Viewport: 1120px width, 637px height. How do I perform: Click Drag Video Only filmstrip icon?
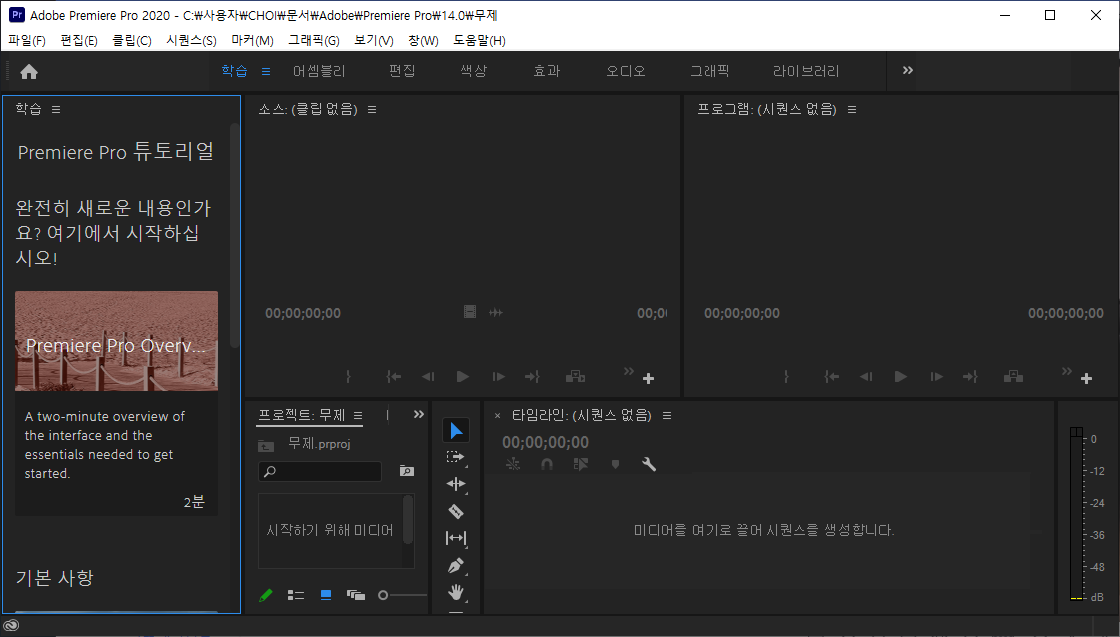tap(469, 312)
